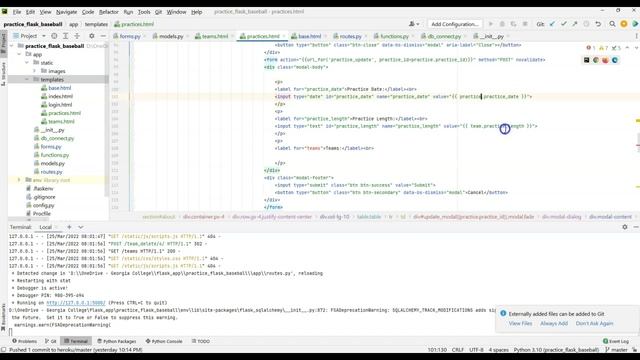Open Project panel settings gear
Viewport: 640px width, 360px height.
91,36
